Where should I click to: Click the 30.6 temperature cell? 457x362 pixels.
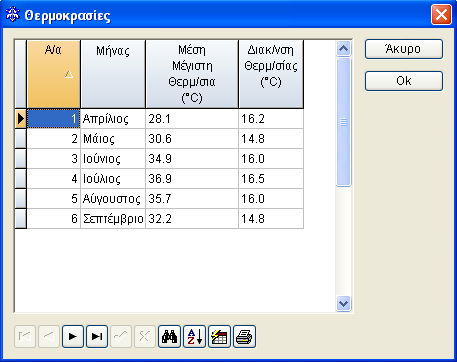pos(192,139)
